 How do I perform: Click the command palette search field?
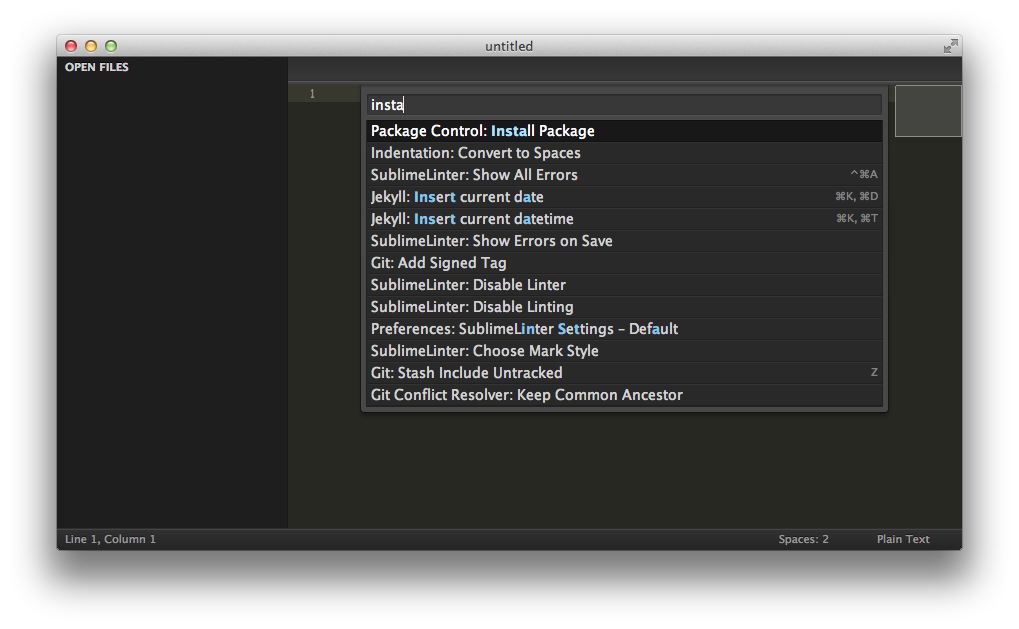622,104
